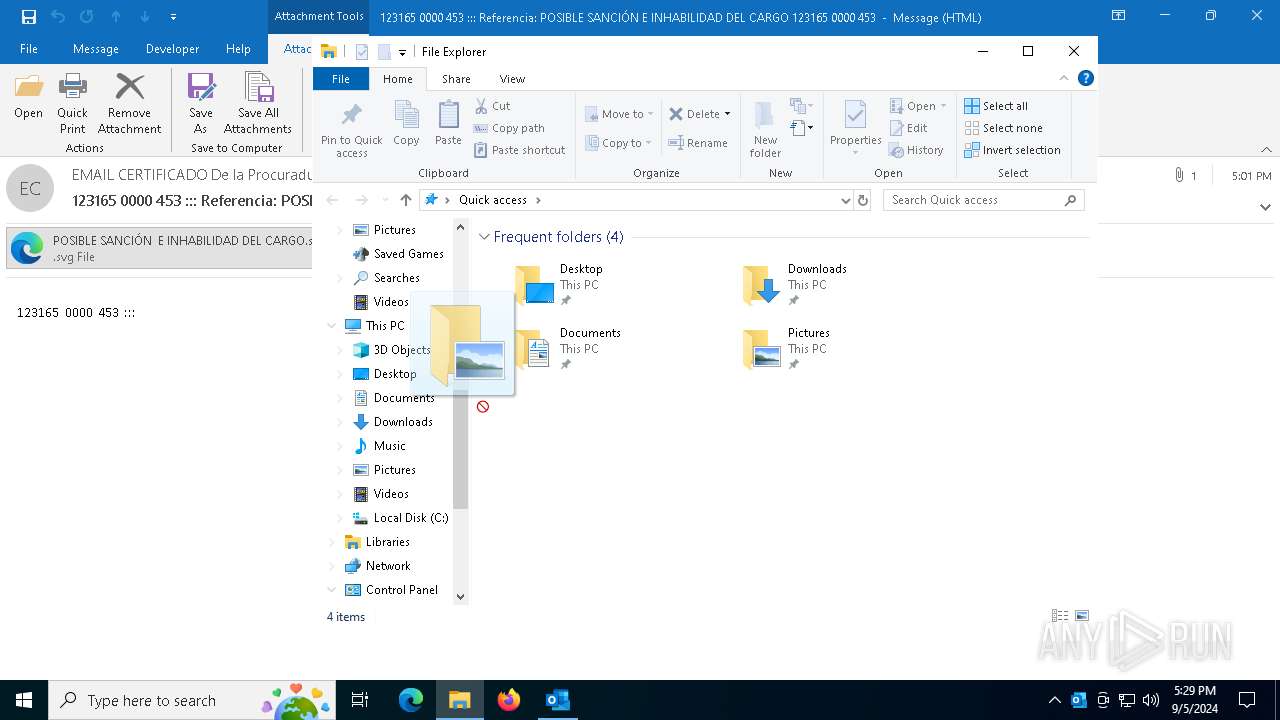Expand the Copy to dropdown
Viewport: 1280px width, 720px height.
pos(650,143)
